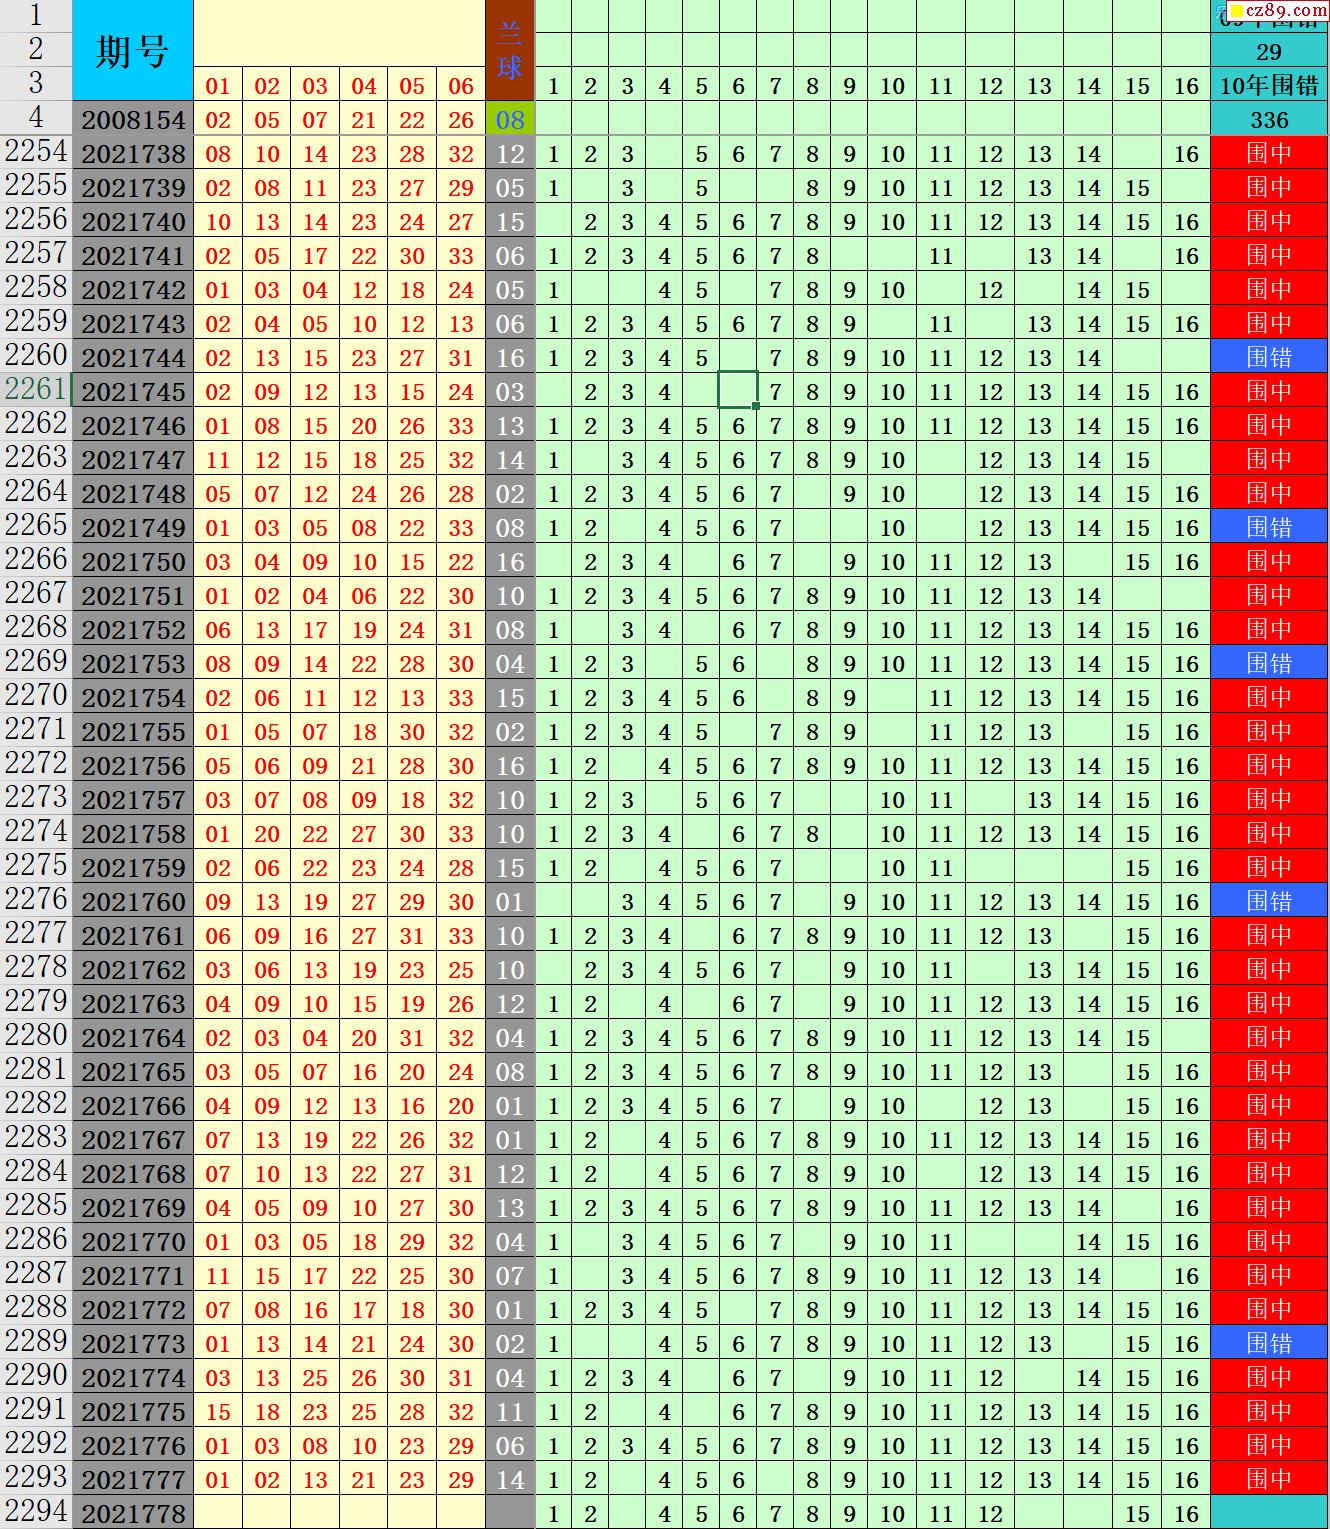Select the 兰球 header cell
1330x1529 pixels.
point(510,50)
